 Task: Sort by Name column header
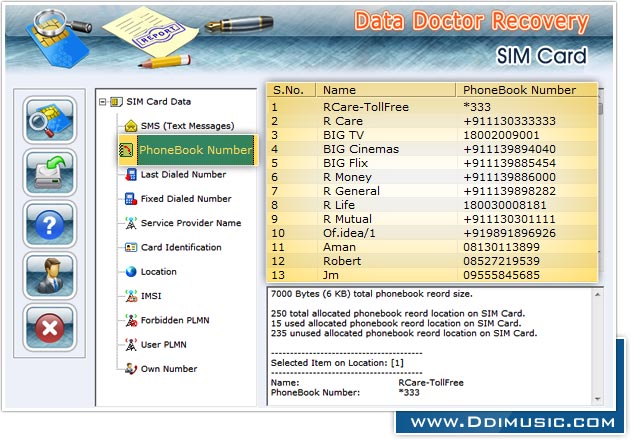pos(386,90)
